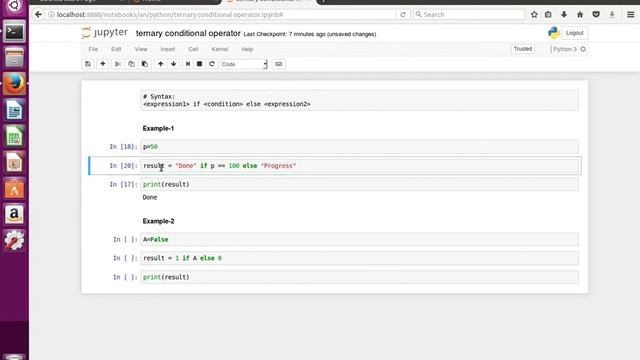Click the Jupyter logo
The image size is (640, 360).
[105, 33]
